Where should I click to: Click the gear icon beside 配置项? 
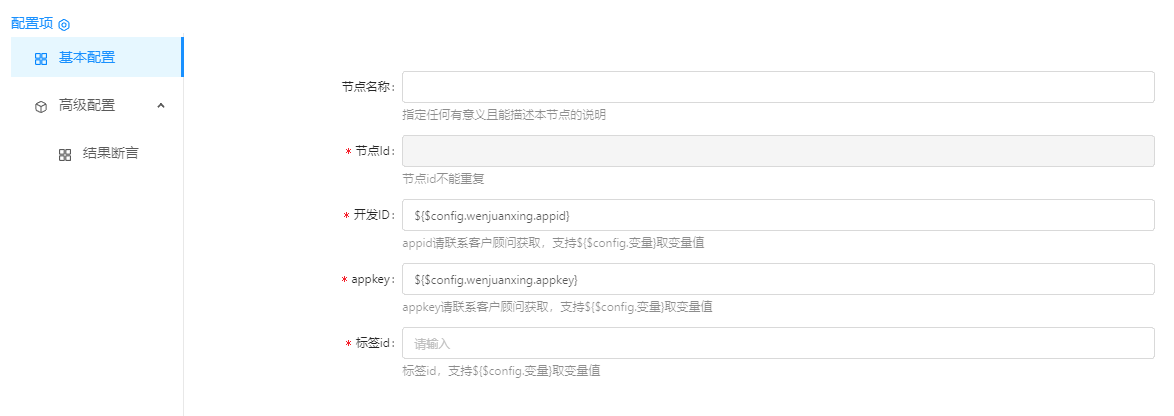click(64, 24)
